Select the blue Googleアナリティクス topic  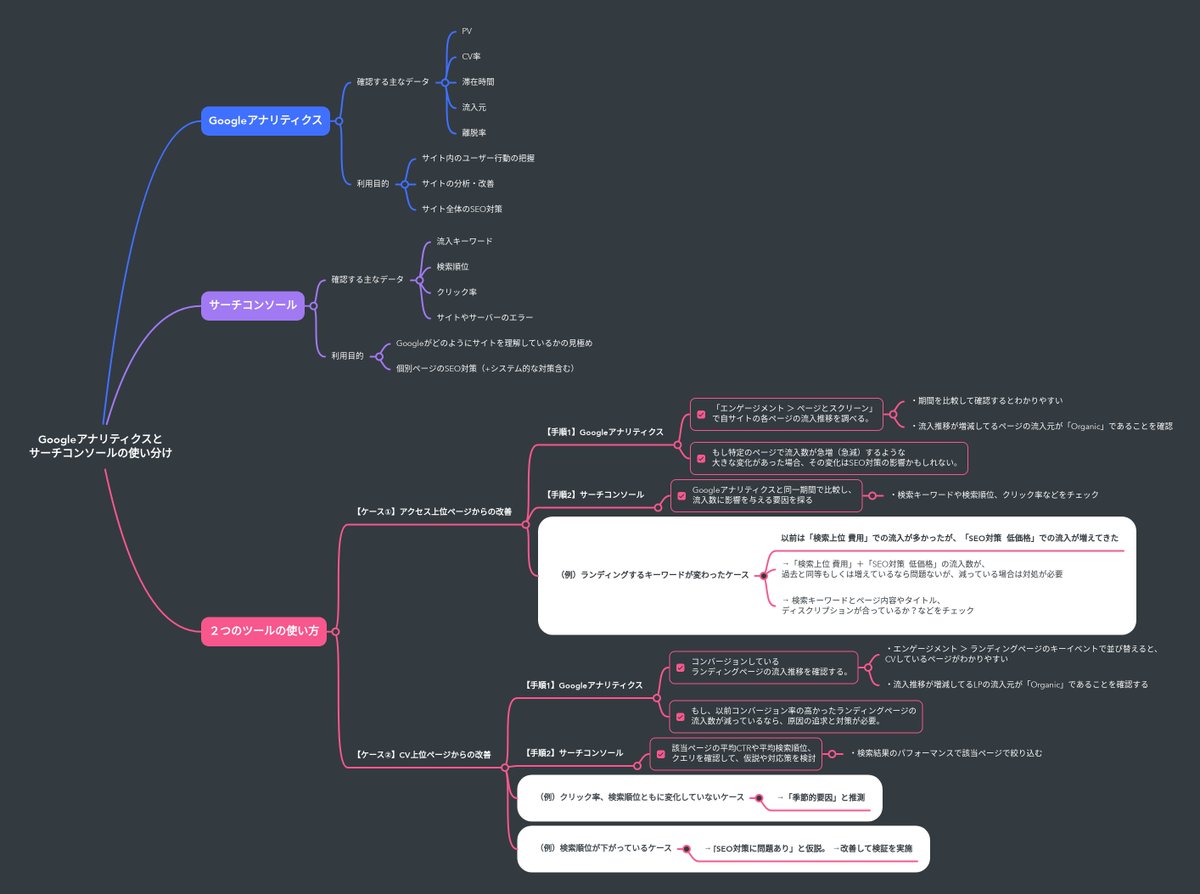point(265,120)
